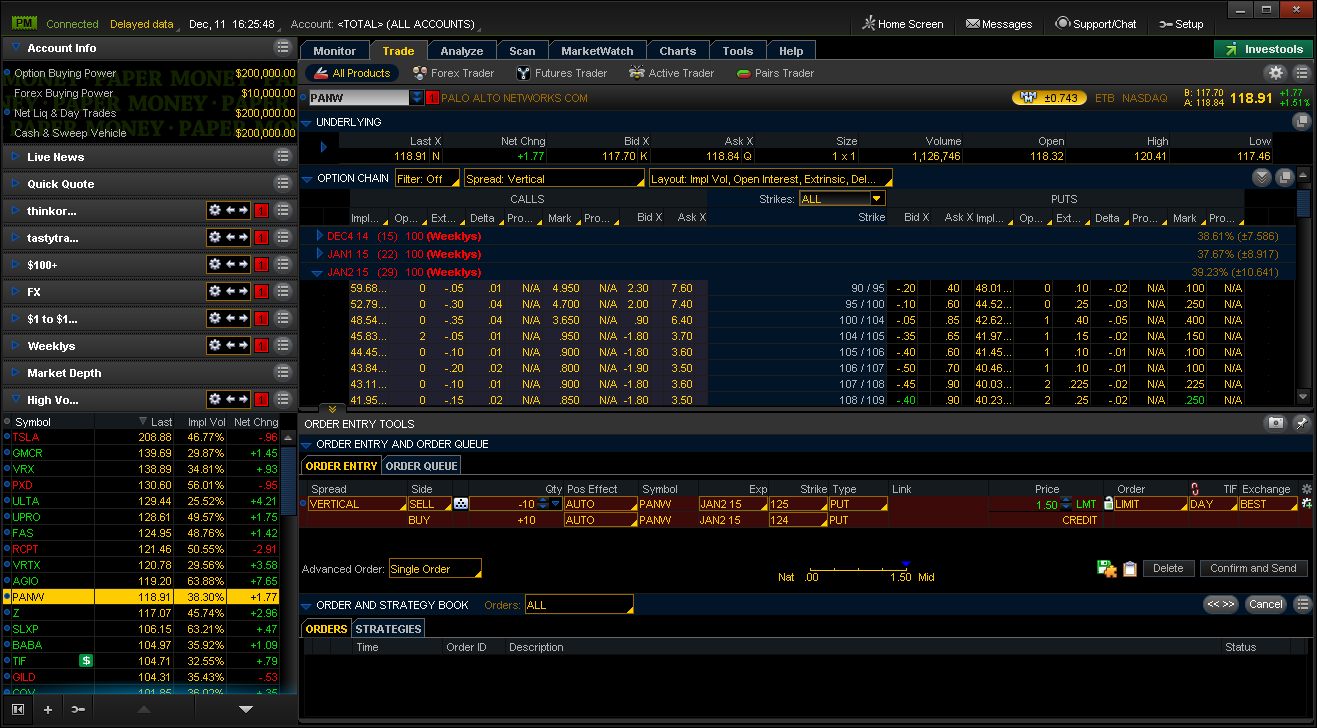Screen dimensions: 1317x728
Task: Toggle the All Products view
Action: click(x=352, y=73)
